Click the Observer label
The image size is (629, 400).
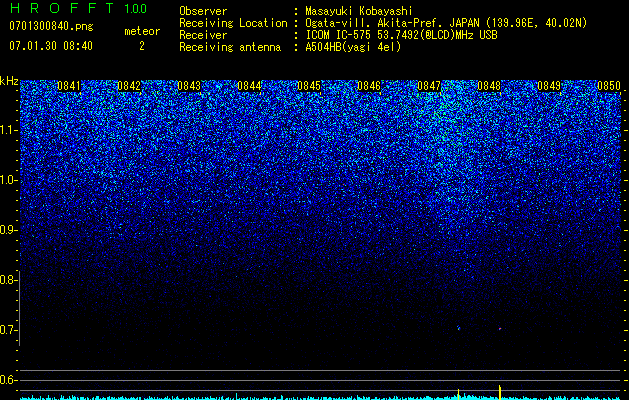click(x=203, y=11)
